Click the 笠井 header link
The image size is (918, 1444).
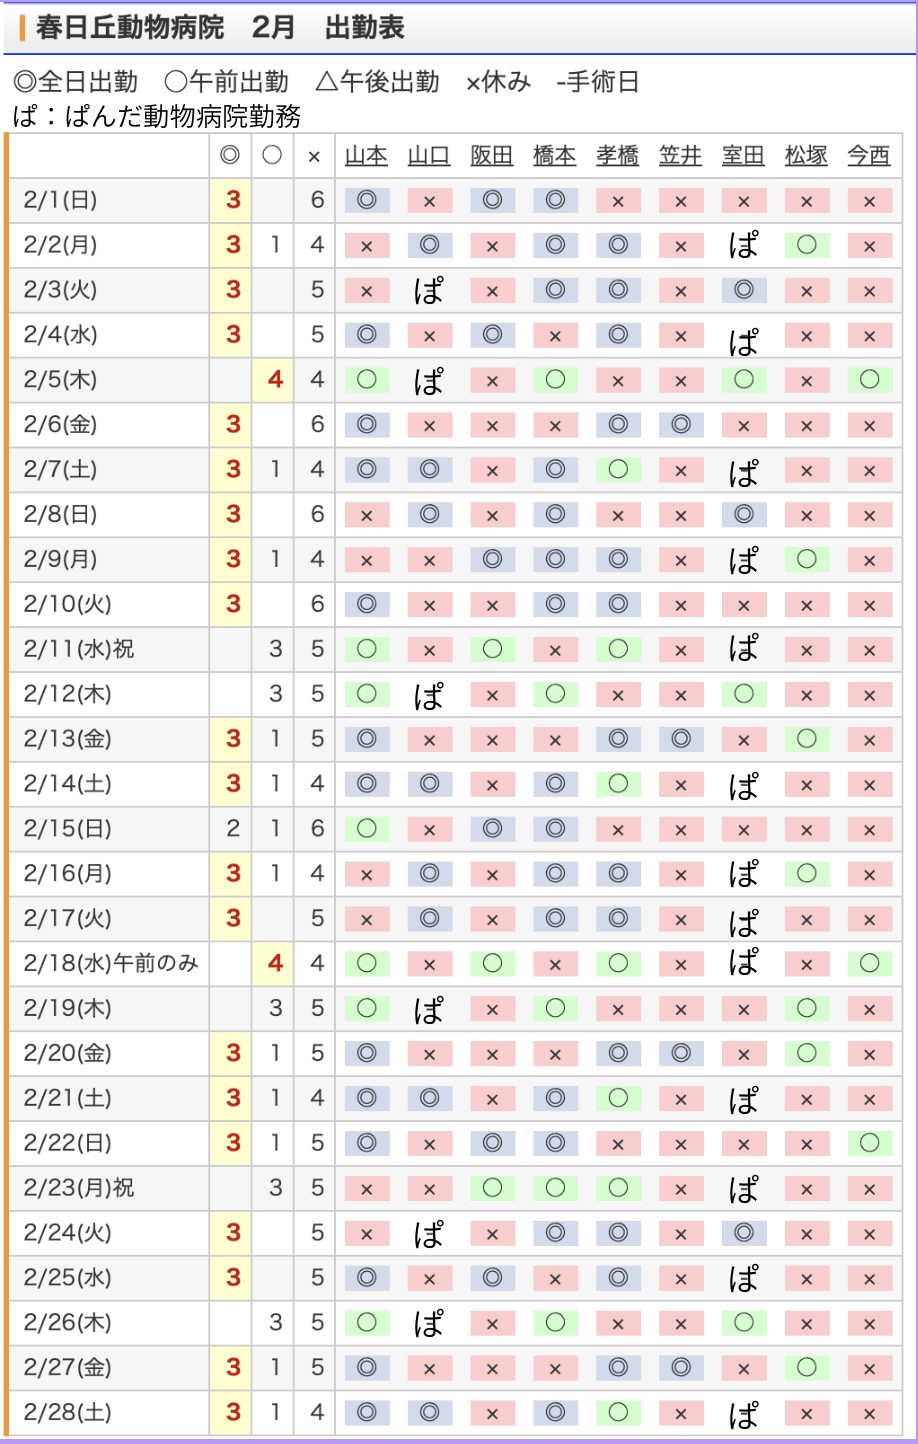(680, 156)
